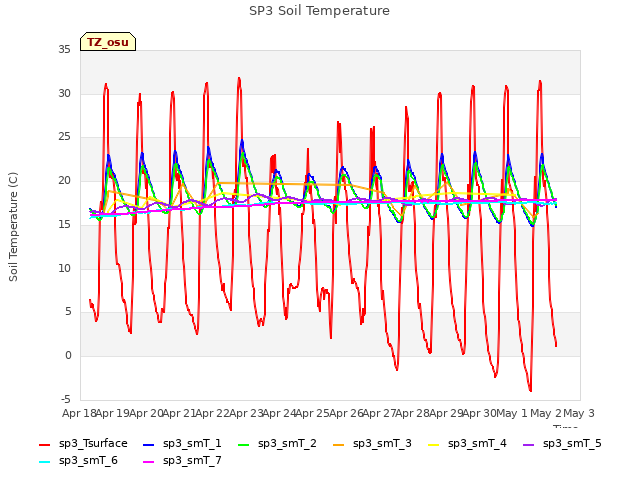Click yellow sp3_smT_4 legend color marker
The image size is (640, 480).
433,444
